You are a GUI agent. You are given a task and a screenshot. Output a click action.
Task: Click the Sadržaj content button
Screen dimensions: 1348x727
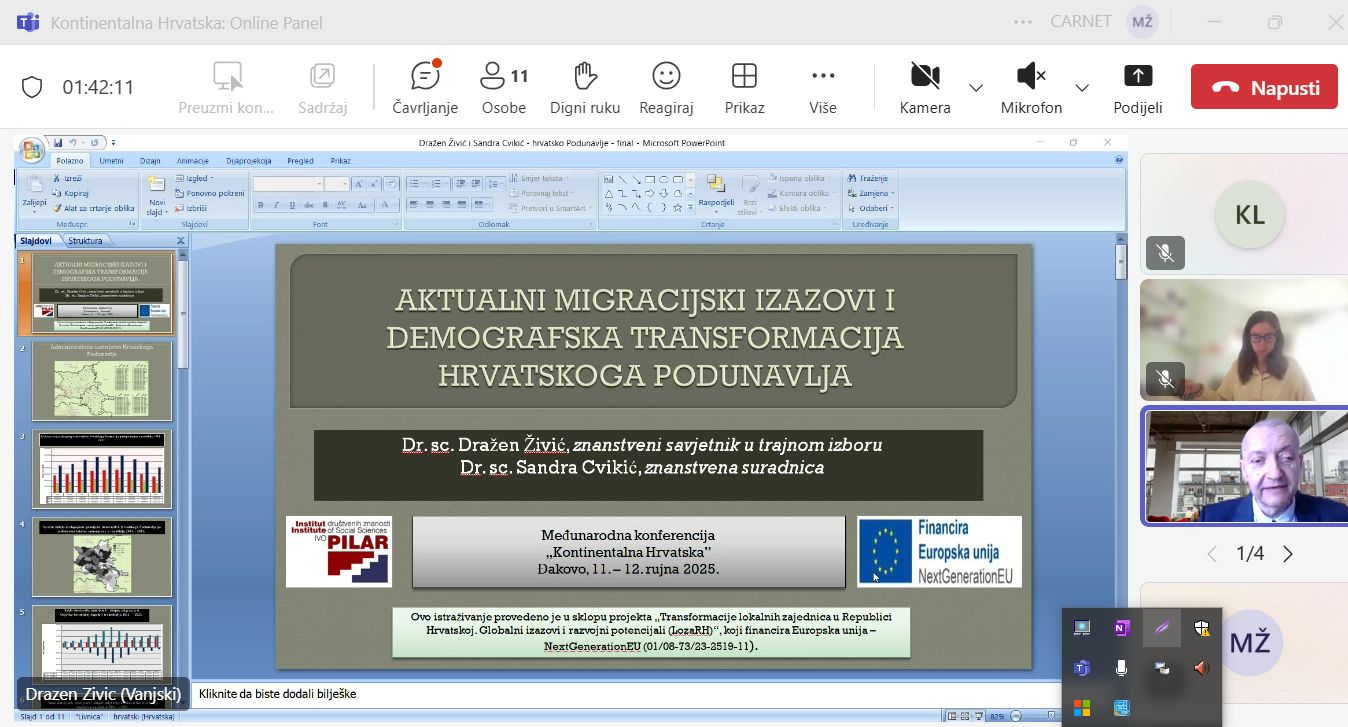pos(321,87)
